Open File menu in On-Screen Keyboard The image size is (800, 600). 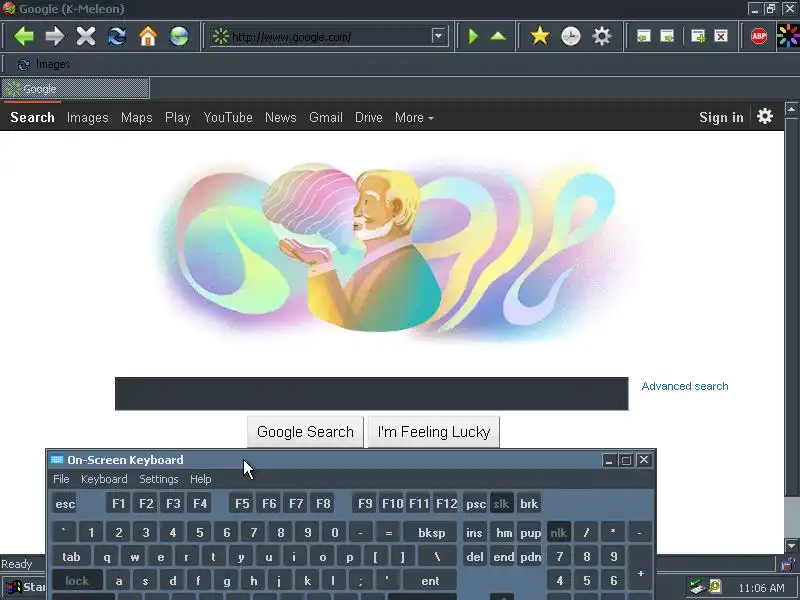pyautogui.click(x=61, y=479)
